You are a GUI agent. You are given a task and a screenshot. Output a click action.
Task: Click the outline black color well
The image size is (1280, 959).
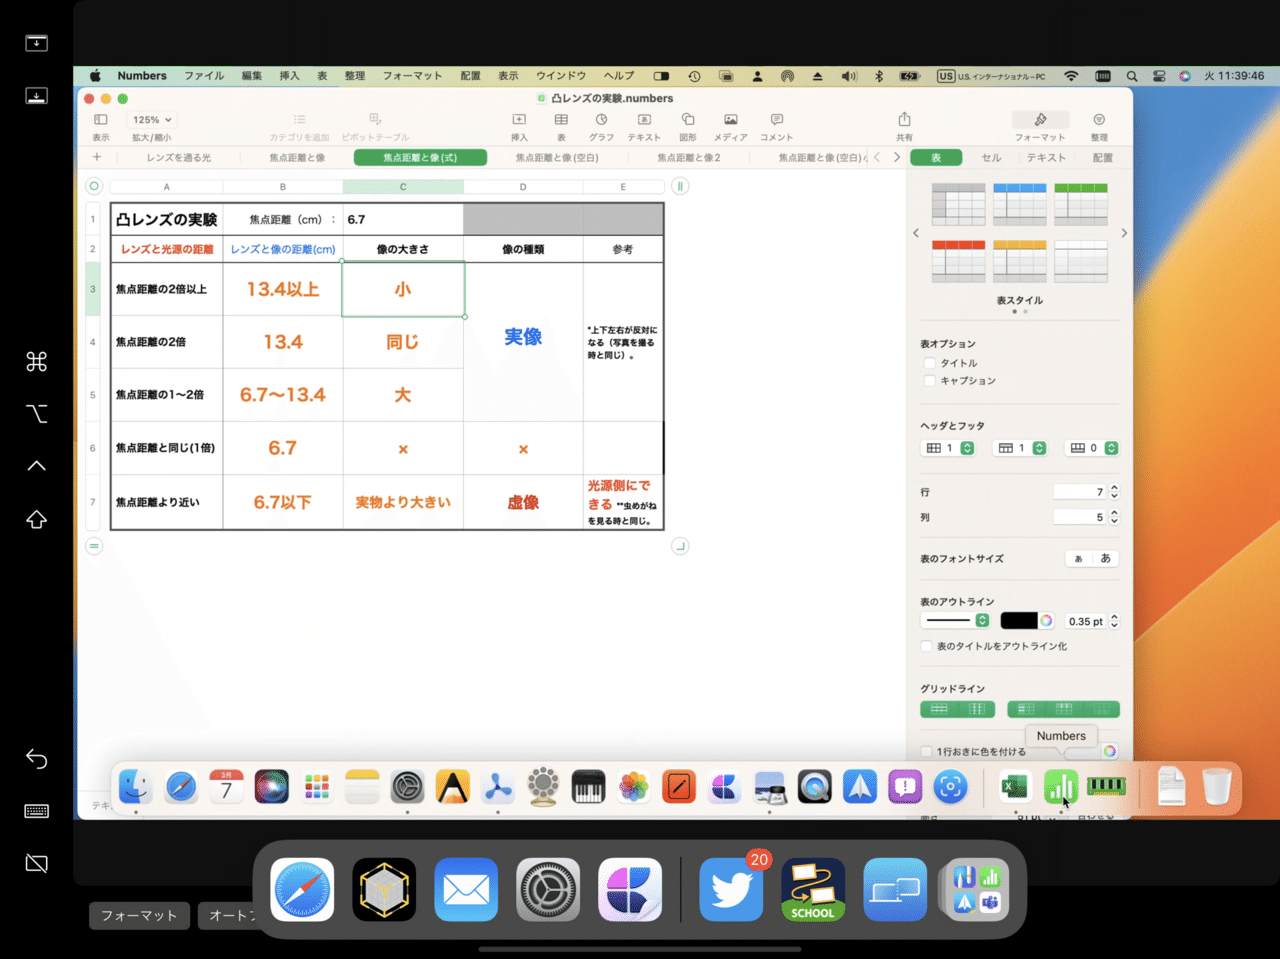1019,621
